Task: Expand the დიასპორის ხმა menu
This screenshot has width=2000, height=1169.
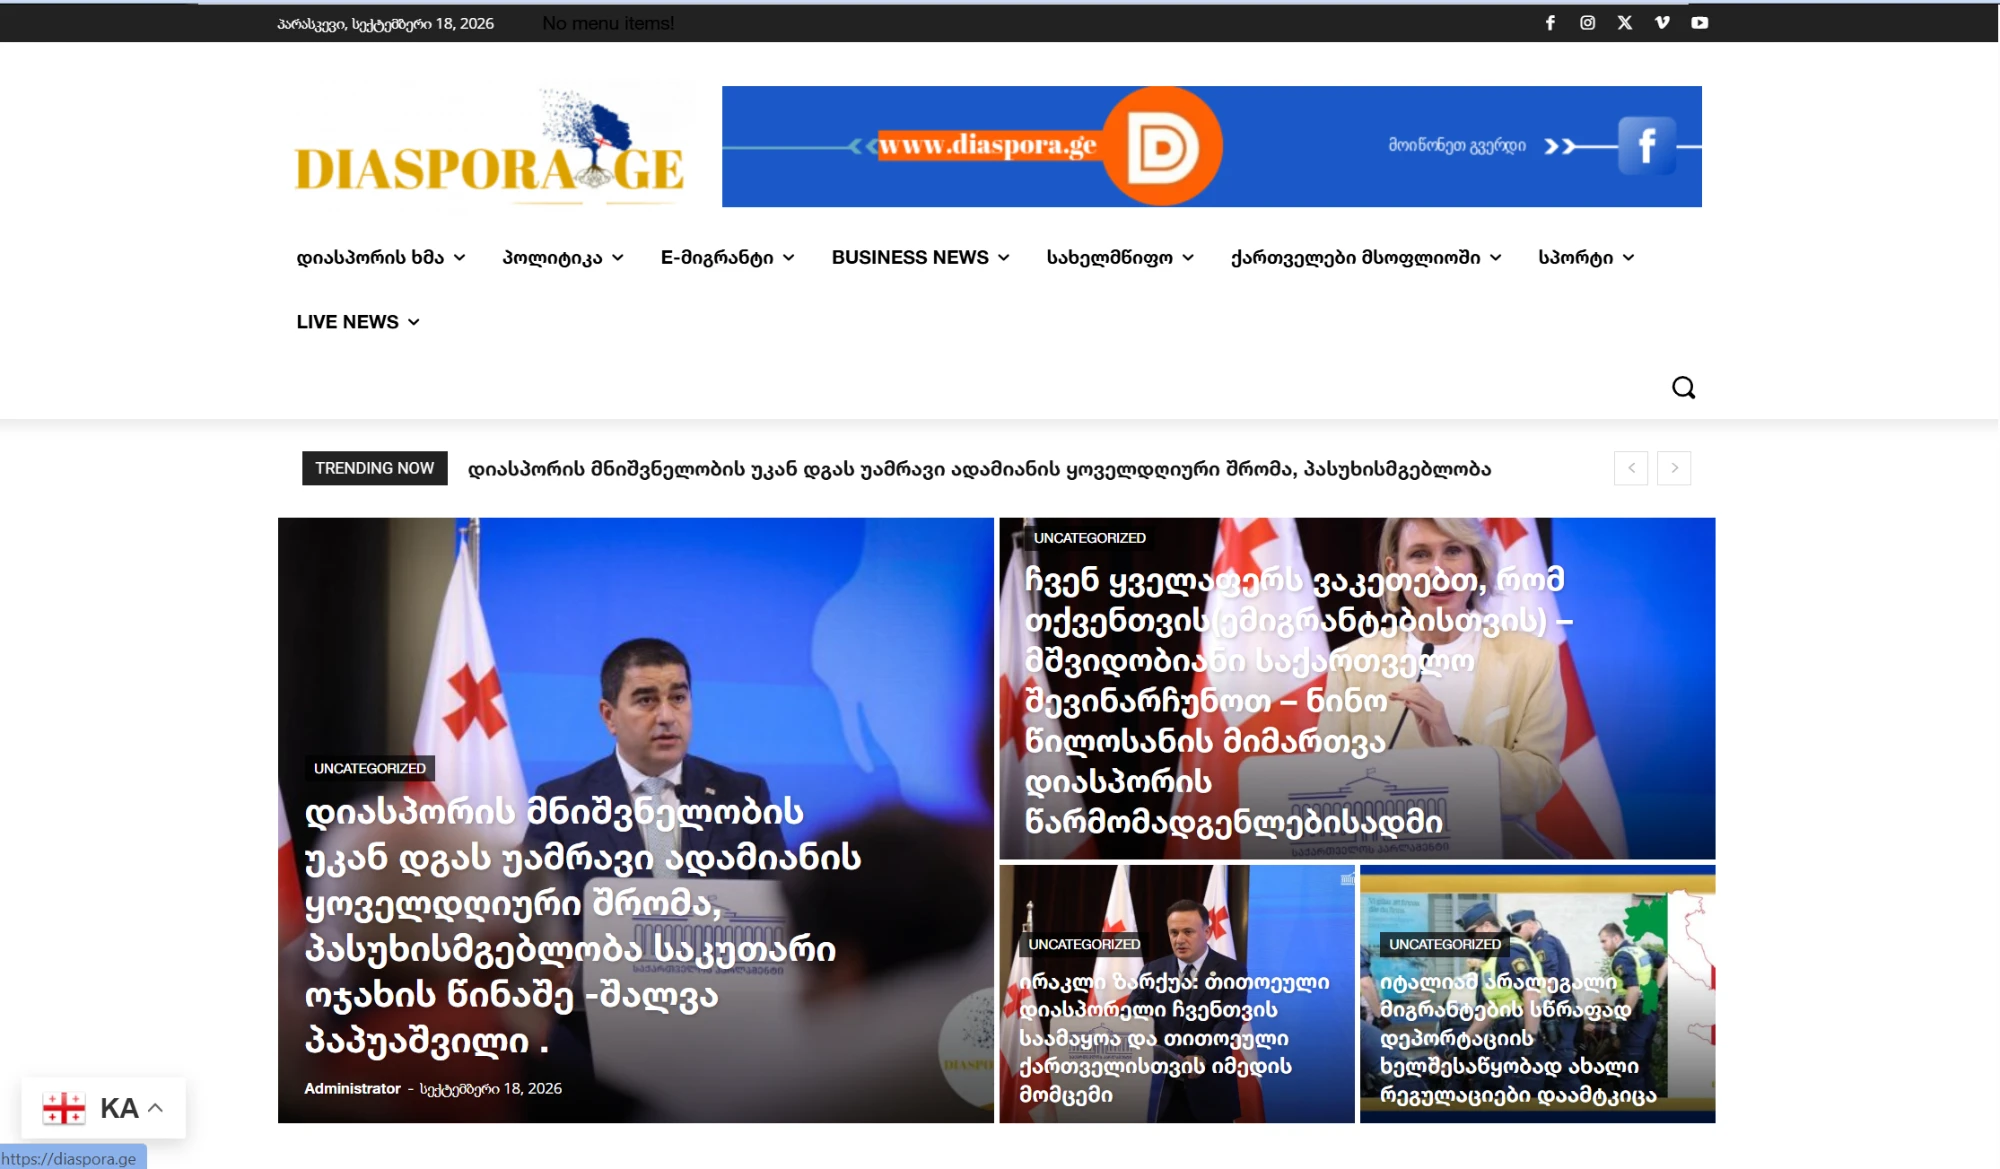Action: pyautogui.click(x=380, y=257)
